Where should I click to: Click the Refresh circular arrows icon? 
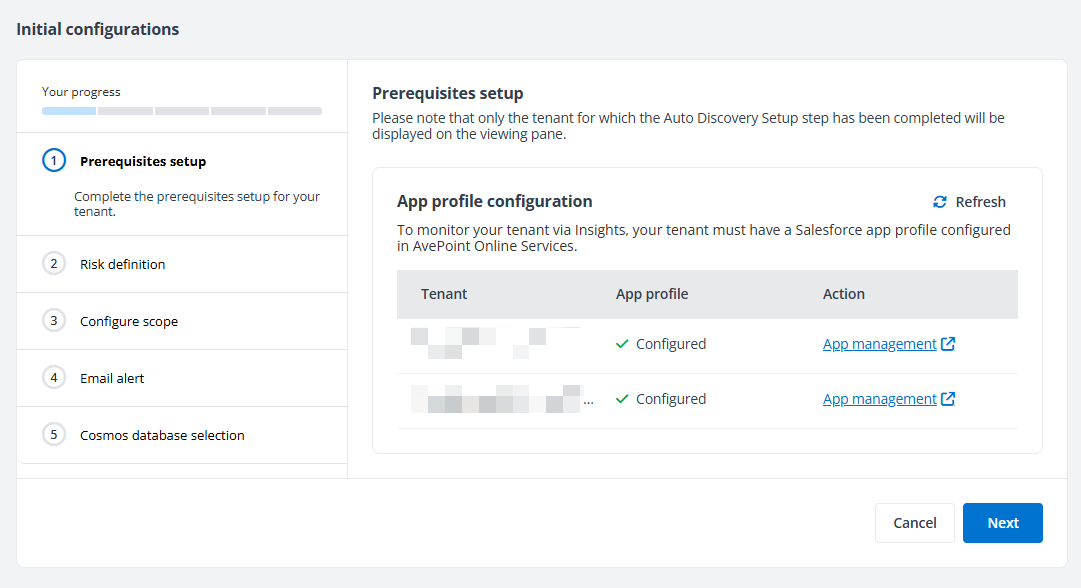[939, 202]
